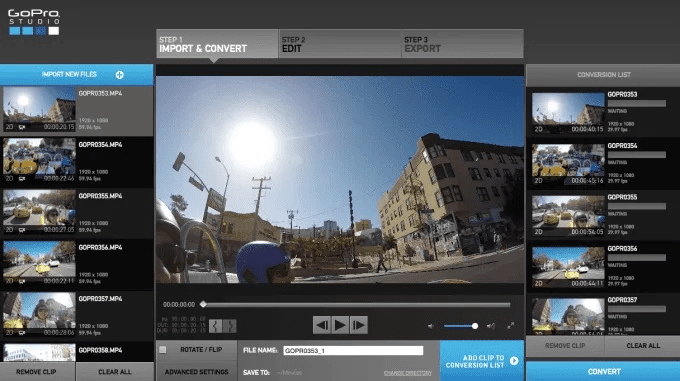Screen dimensions: 680x381
Task: Click the GOPR0353.MP4 file name text
Action: (100, 93)
